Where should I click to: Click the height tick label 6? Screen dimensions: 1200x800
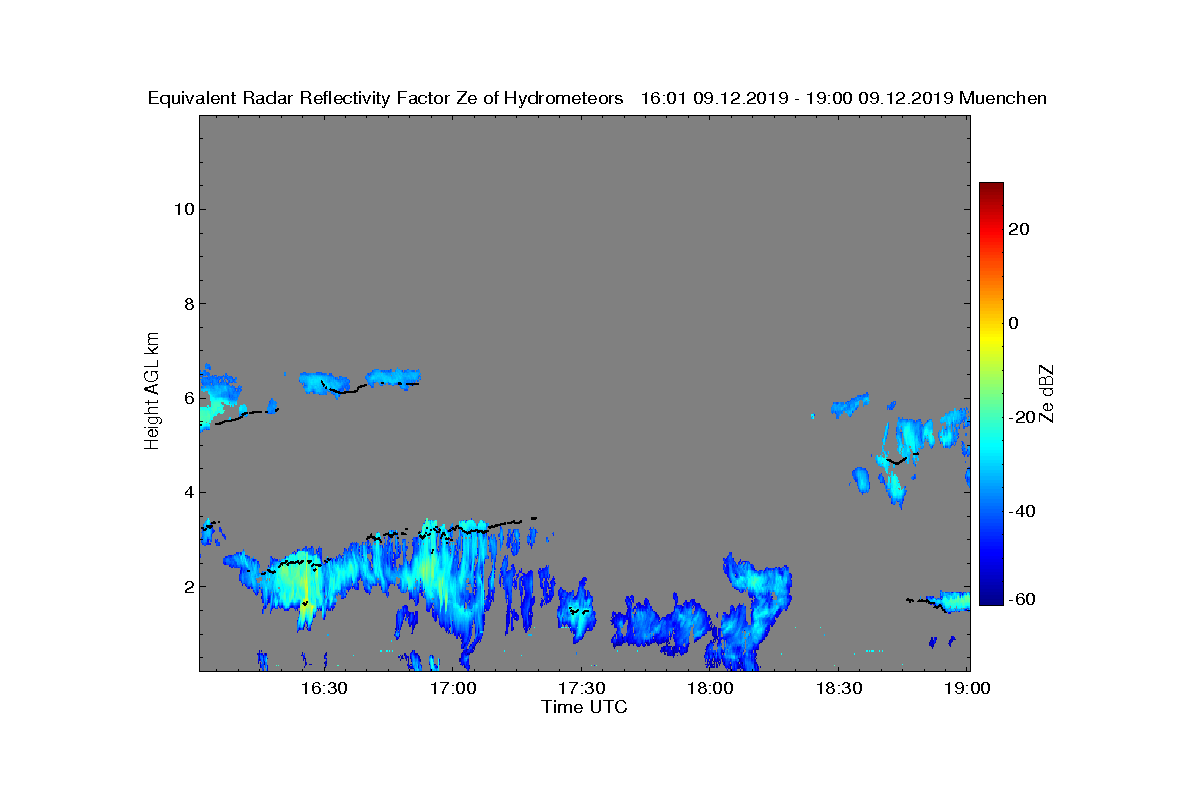pos(187,398)
